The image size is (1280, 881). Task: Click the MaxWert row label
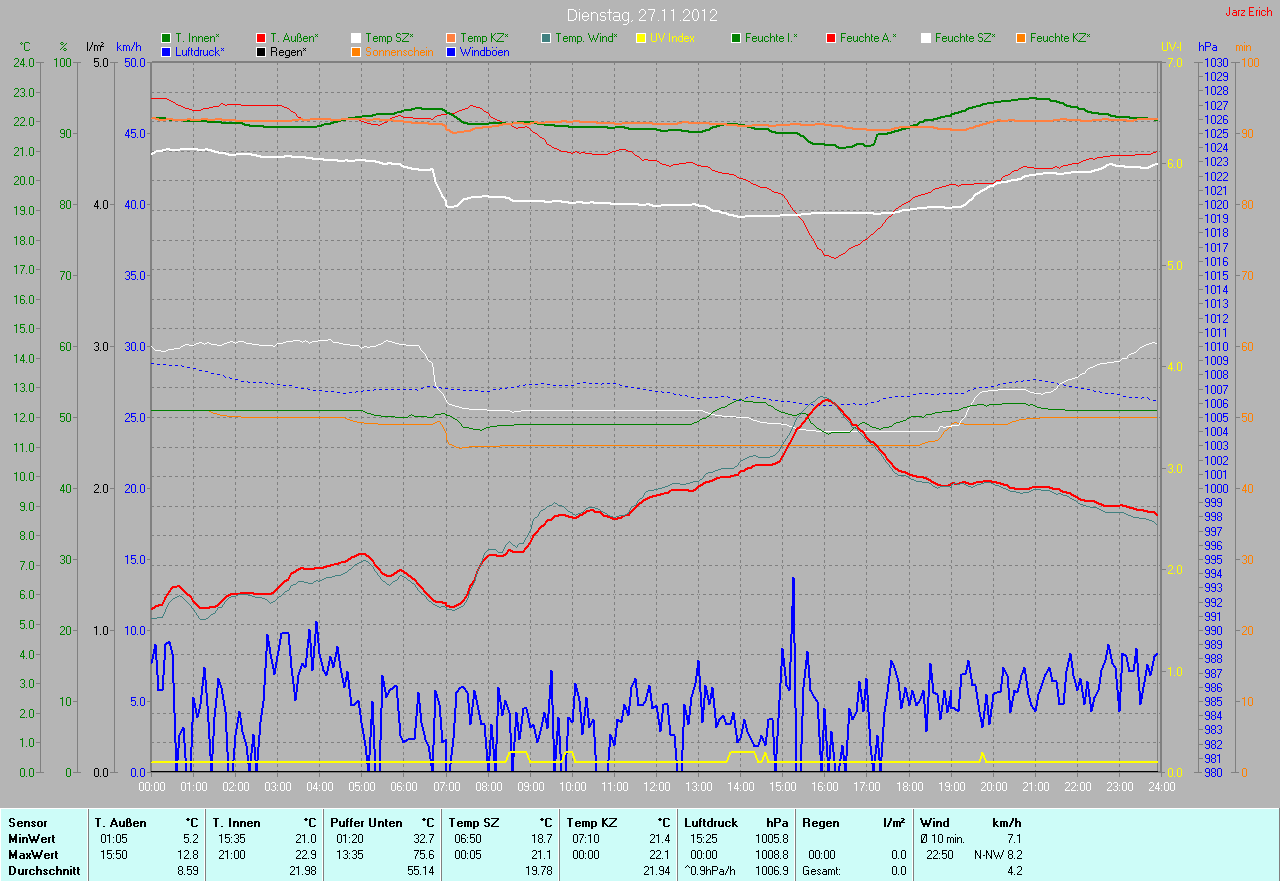(32, 855)
